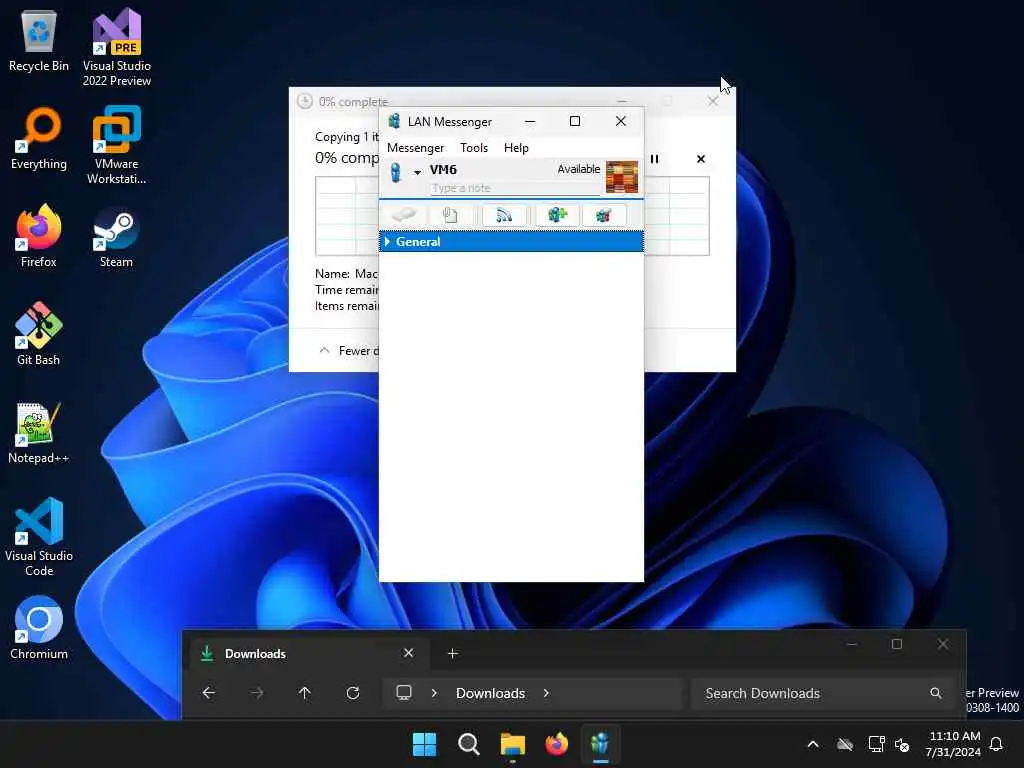
Task: Go up one folder in Explorer
Action: tap(304, 693)
